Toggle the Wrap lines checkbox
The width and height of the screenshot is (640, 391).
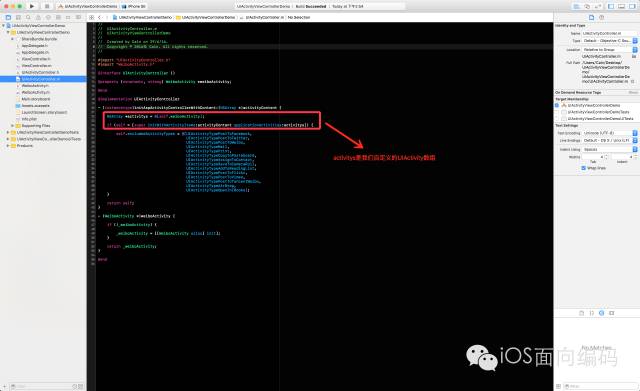point(583,168)
